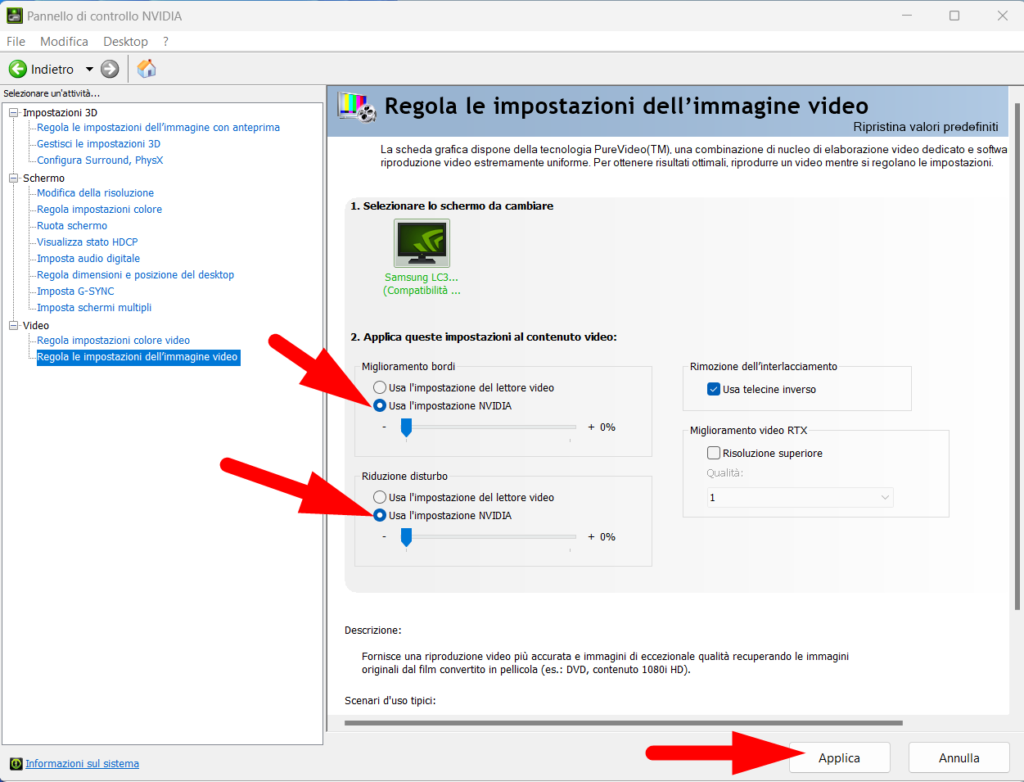Click the Miglioramento bordi slider handle

(406, 428)
